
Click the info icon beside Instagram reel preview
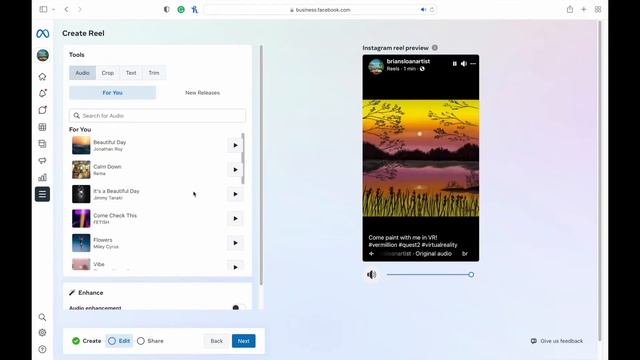click(x=435, y=48)
